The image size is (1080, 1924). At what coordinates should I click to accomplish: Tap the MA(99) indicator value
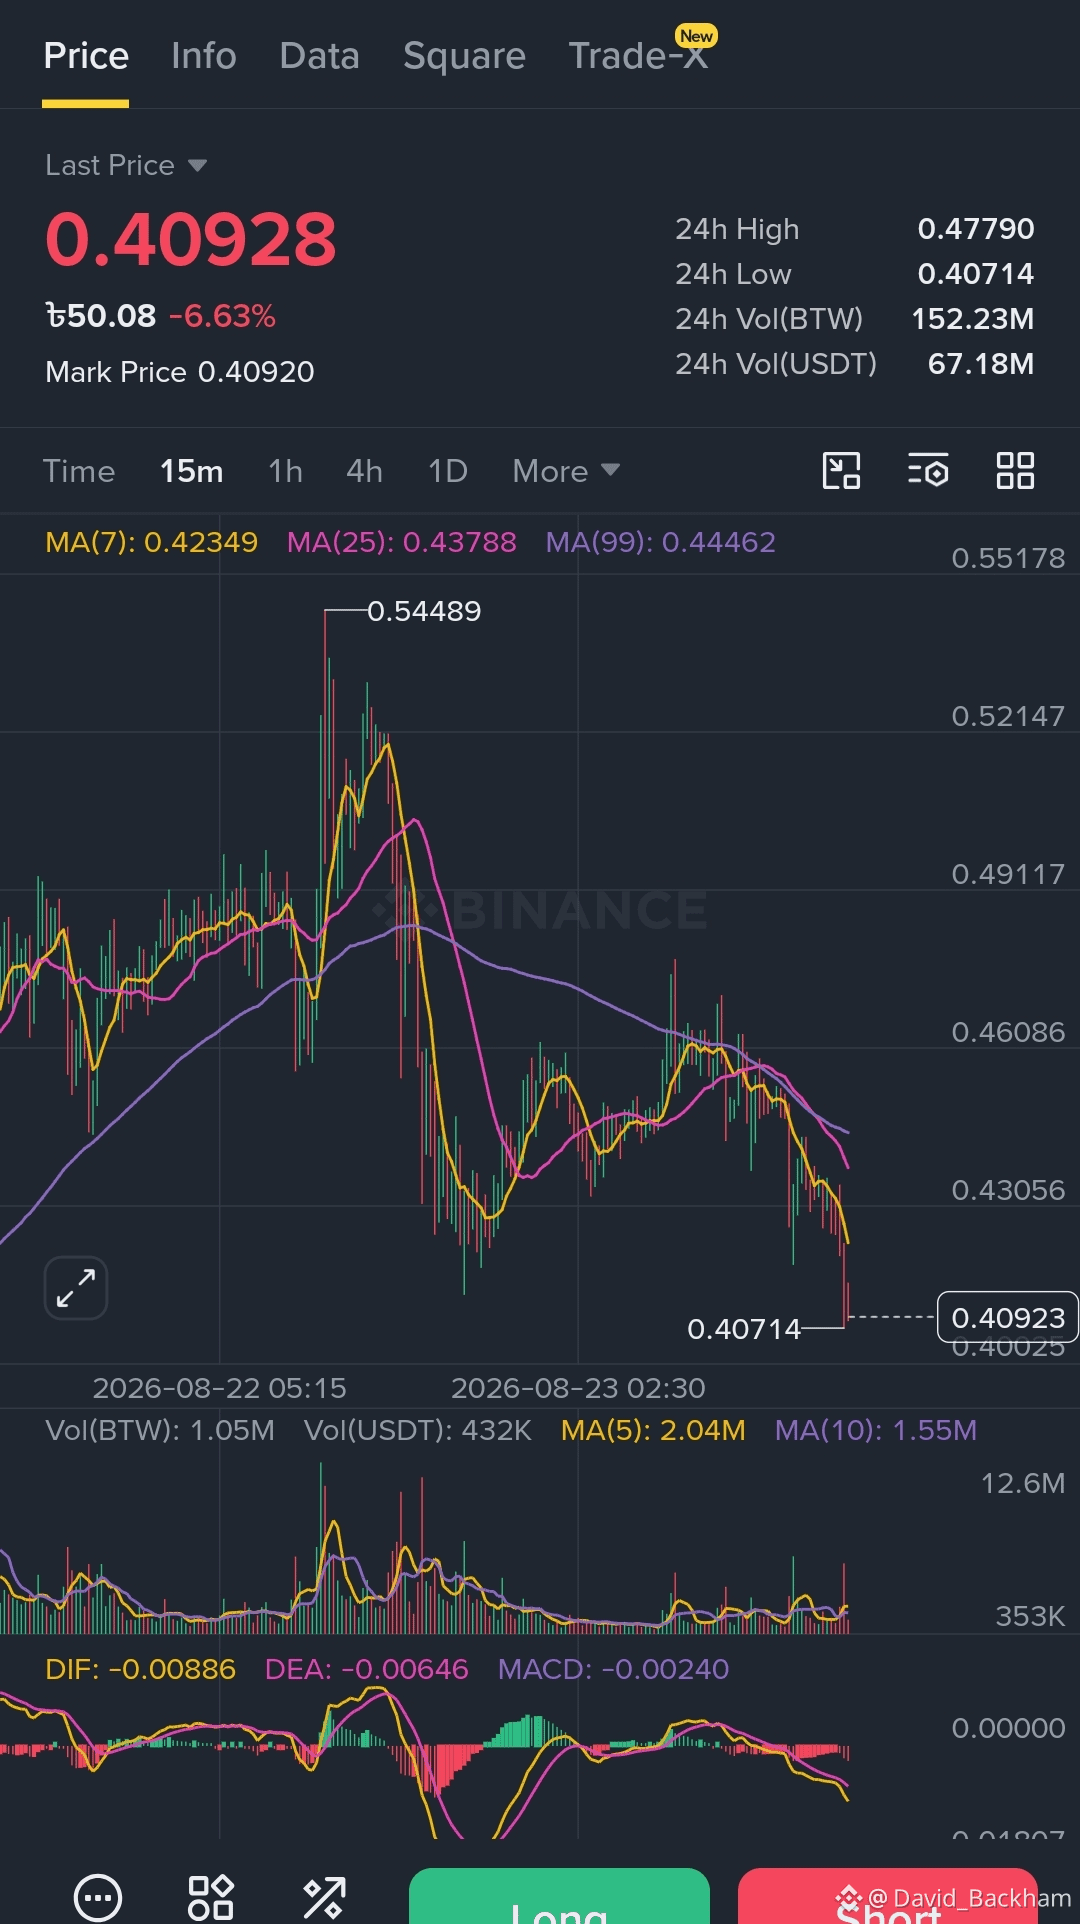point(661,542)
